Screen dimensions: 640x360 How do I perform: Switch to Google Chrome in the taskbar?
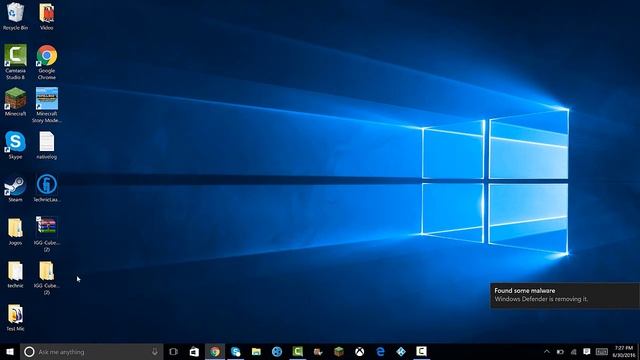[x=215, y=351]
